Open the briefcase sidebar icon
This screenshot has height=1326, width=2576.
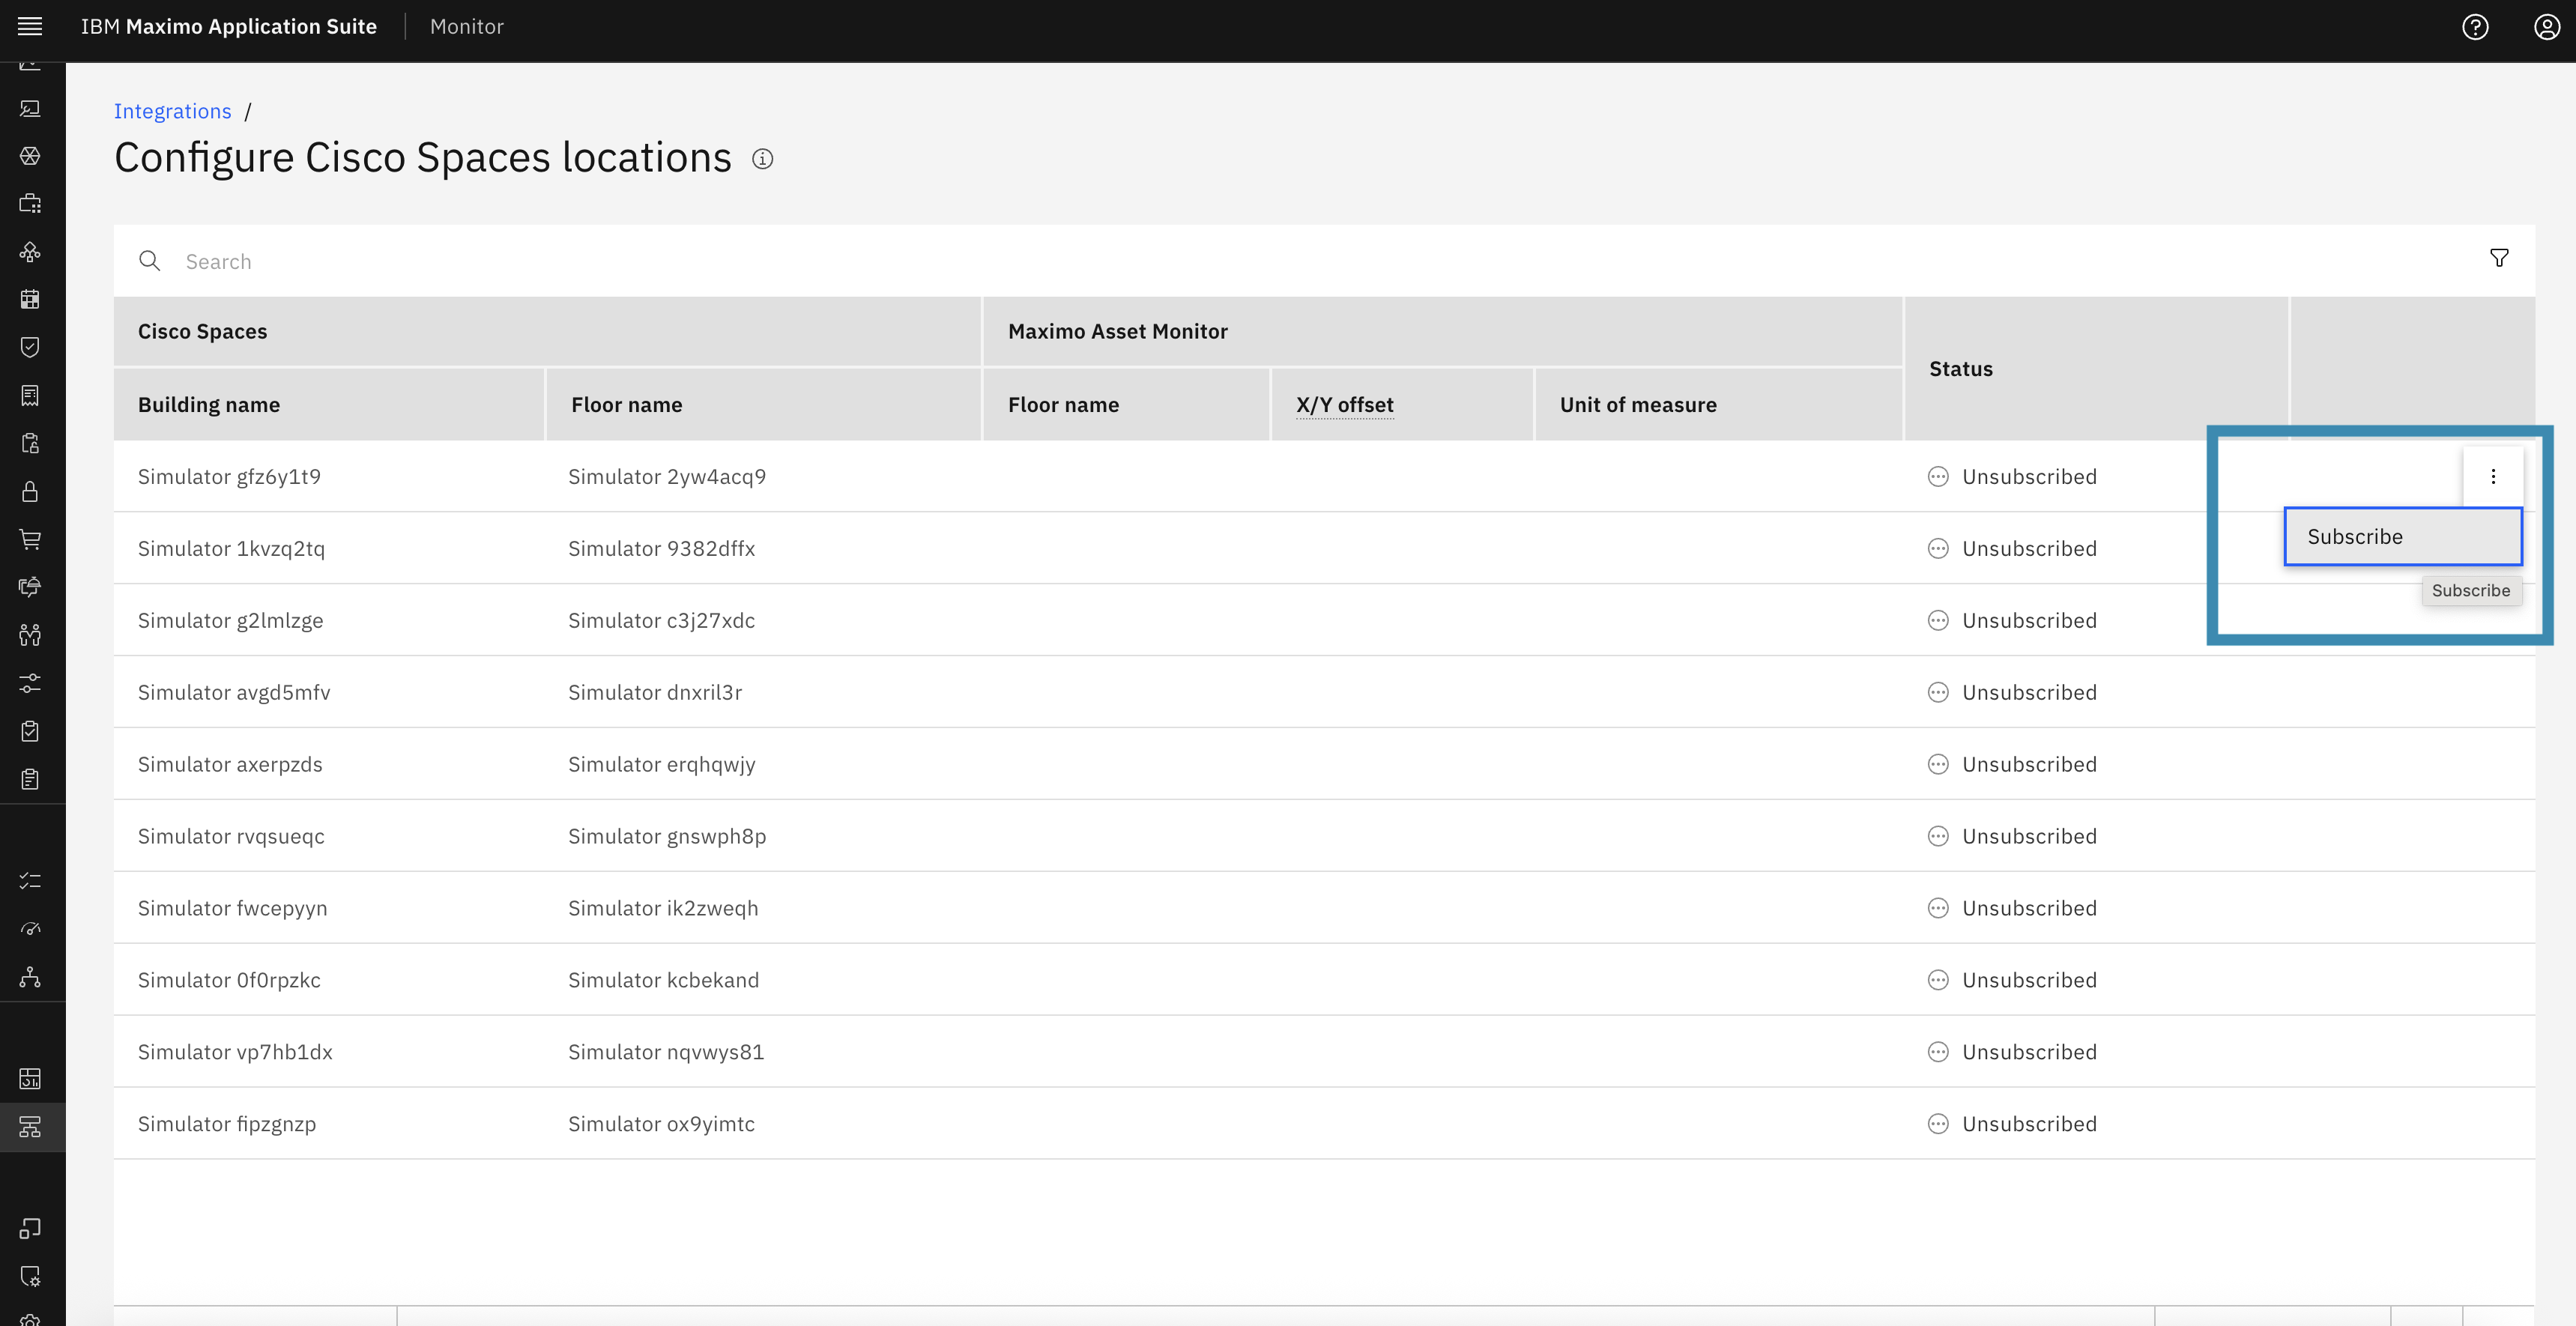coord(30,204)
